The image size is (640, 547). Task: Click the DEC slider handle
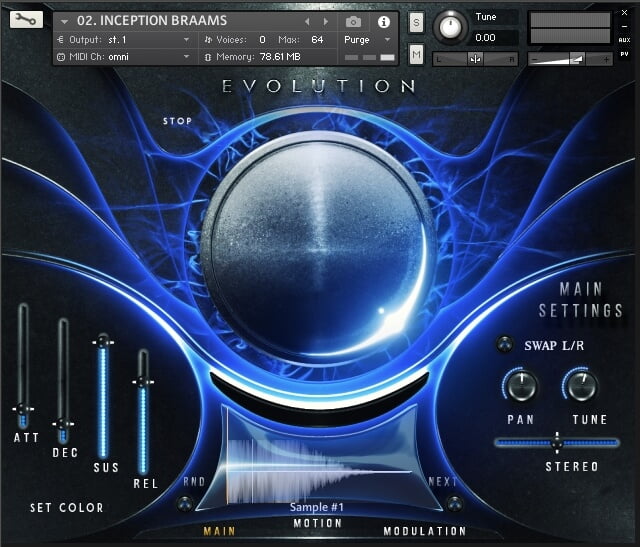click(x=63, y=424)
